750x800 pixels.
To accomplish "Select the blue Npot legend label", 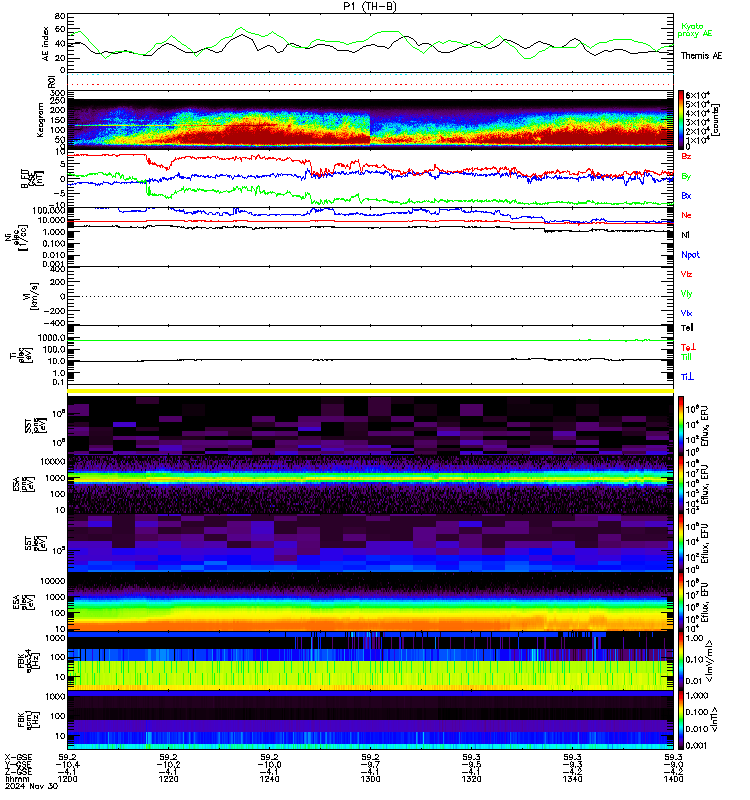I will (690, 255).
